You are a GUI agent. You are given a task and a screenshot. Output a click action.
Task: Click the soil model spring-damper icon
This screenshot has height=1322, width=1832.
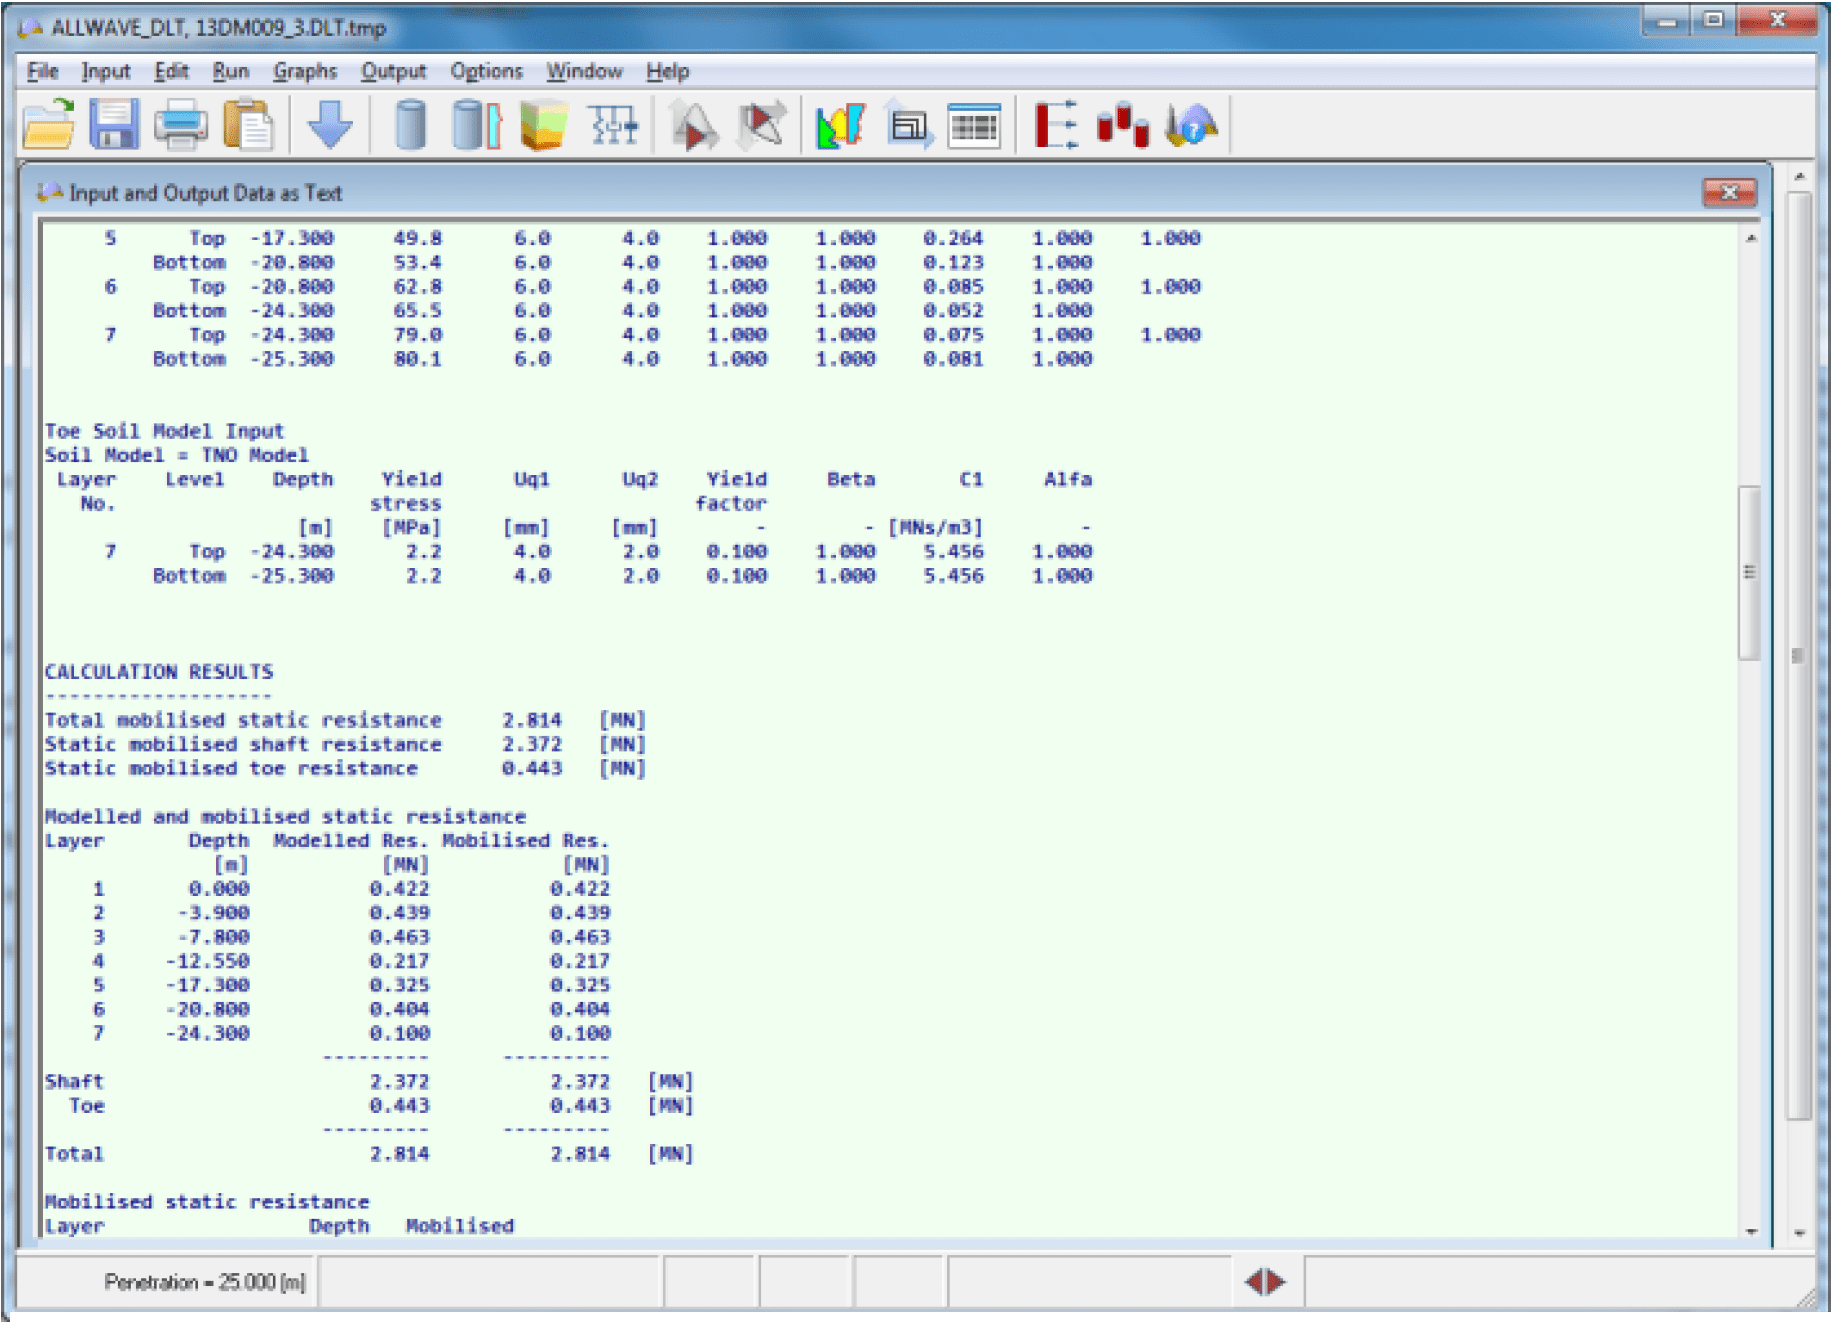click(613, 125)
